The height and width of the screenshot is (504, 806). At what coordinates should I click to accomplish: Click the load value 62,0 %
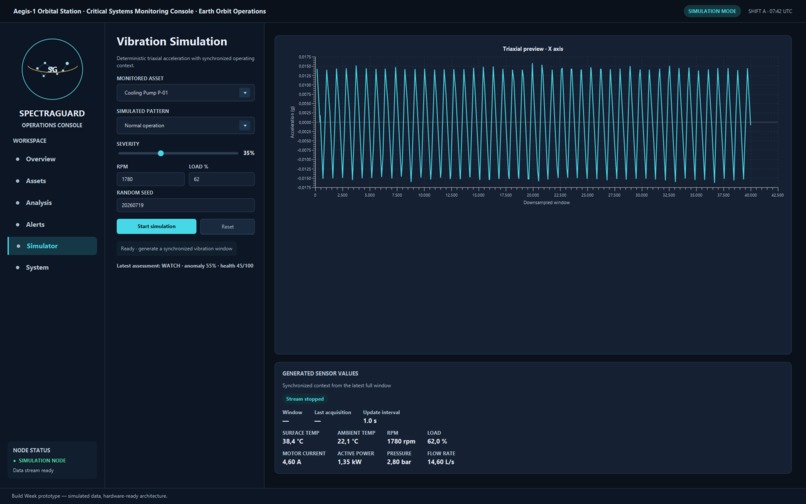point(437,441)
